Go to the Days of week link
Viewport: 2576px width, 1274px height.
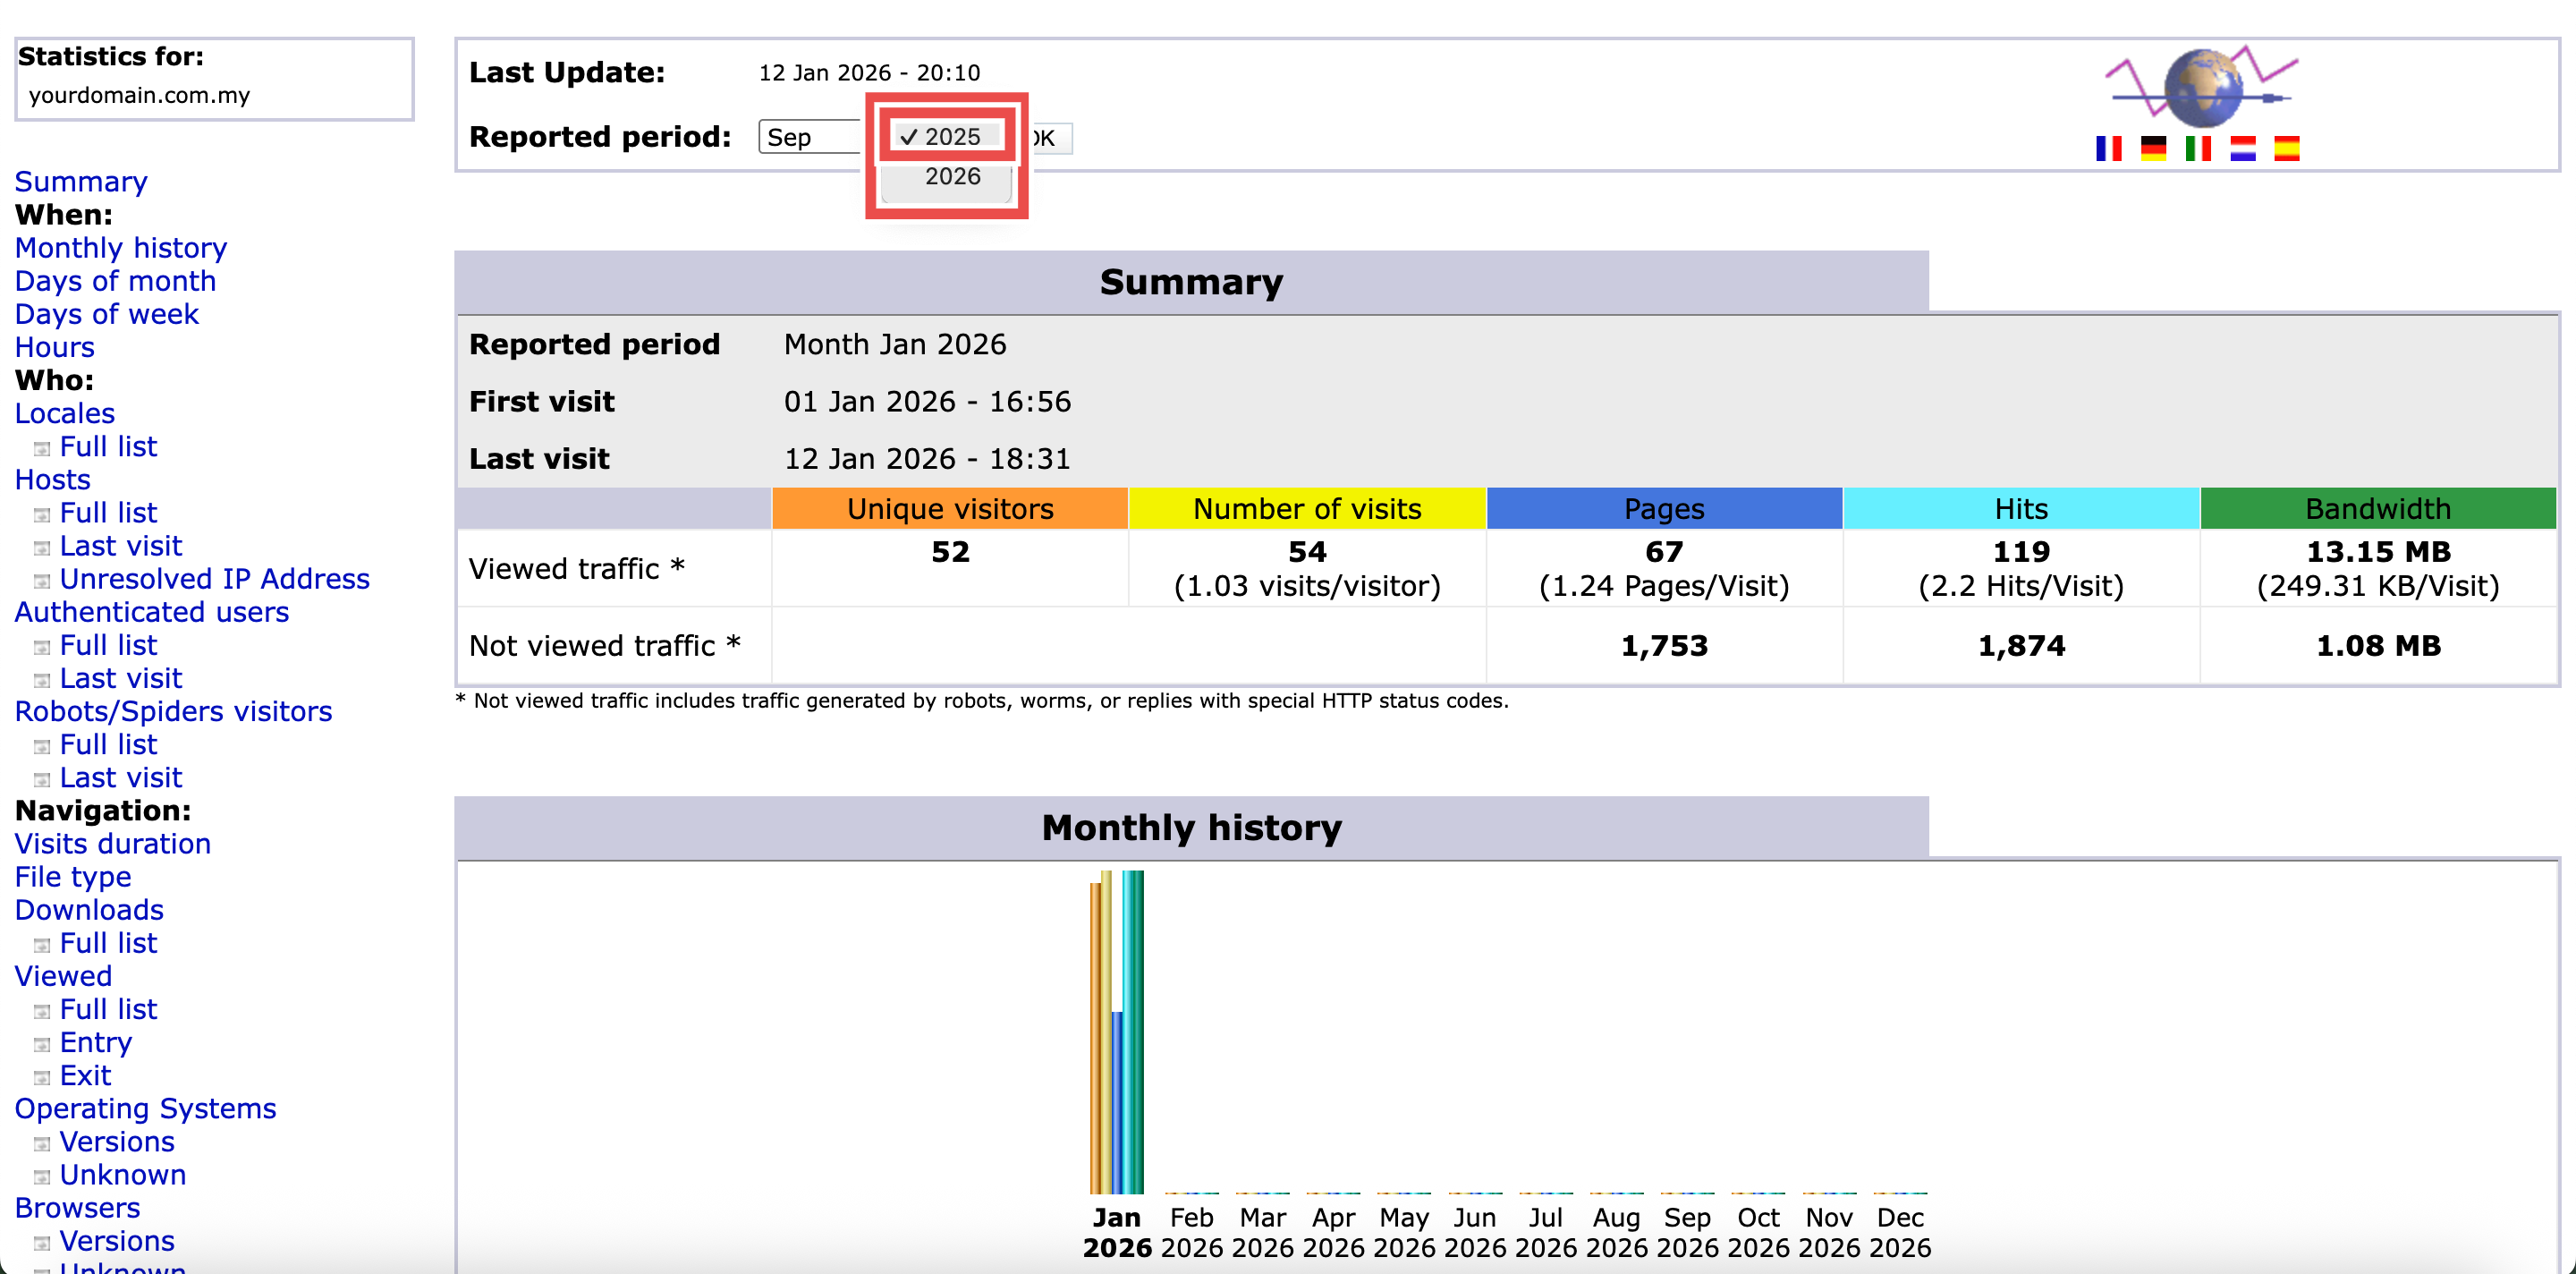click(107, 314)
